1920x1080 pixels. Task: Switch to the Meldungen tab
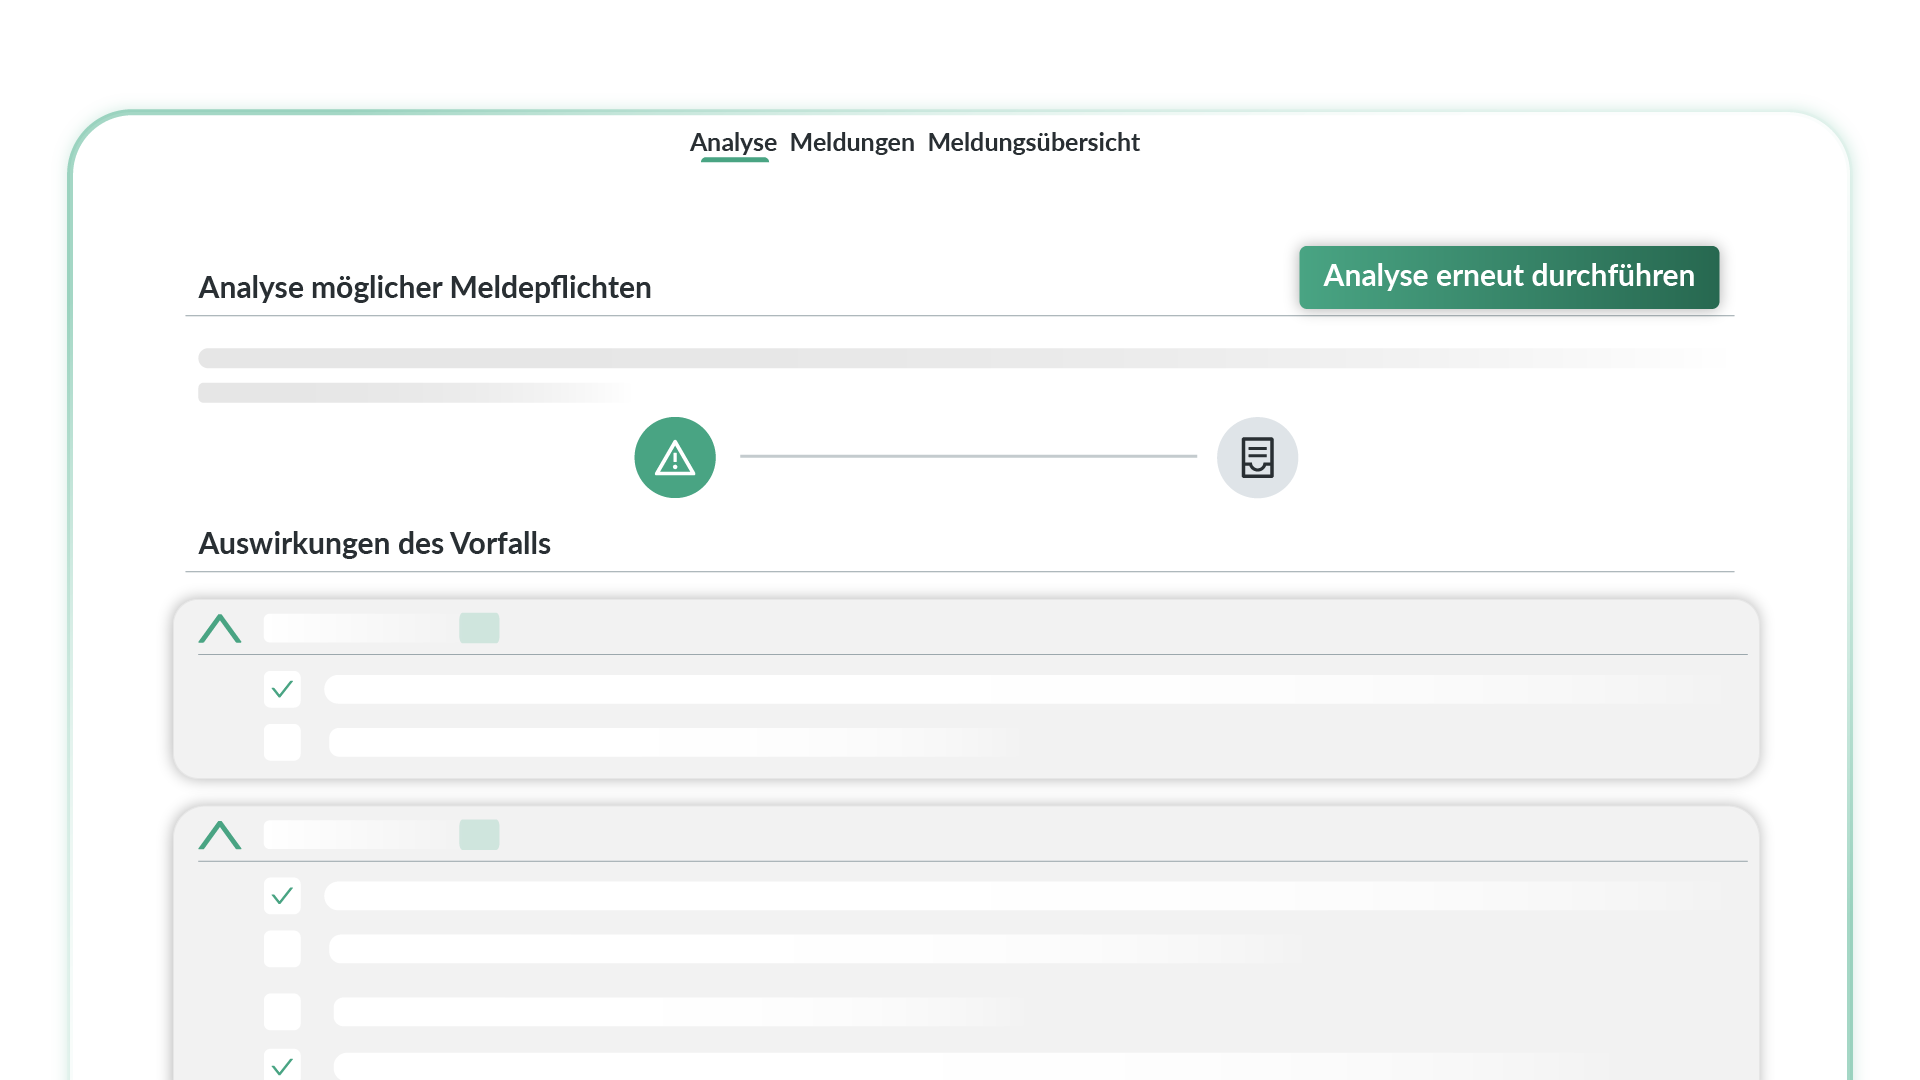coord(852,142)
